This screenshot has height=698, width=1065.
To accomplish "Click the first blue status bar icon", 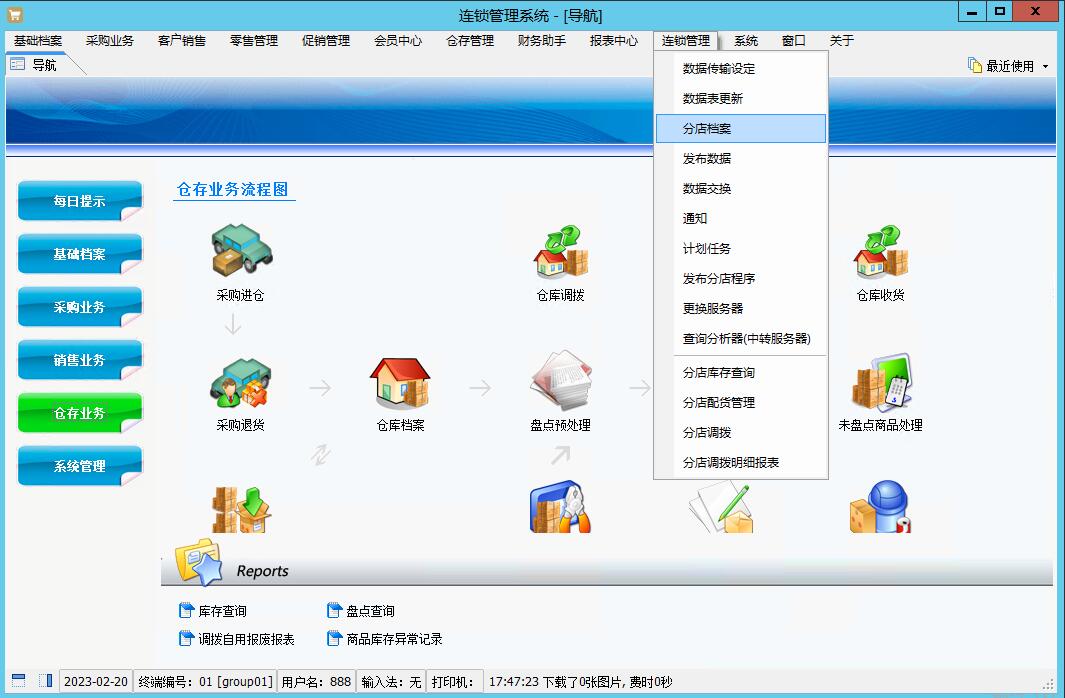I will tap(19, 680).
